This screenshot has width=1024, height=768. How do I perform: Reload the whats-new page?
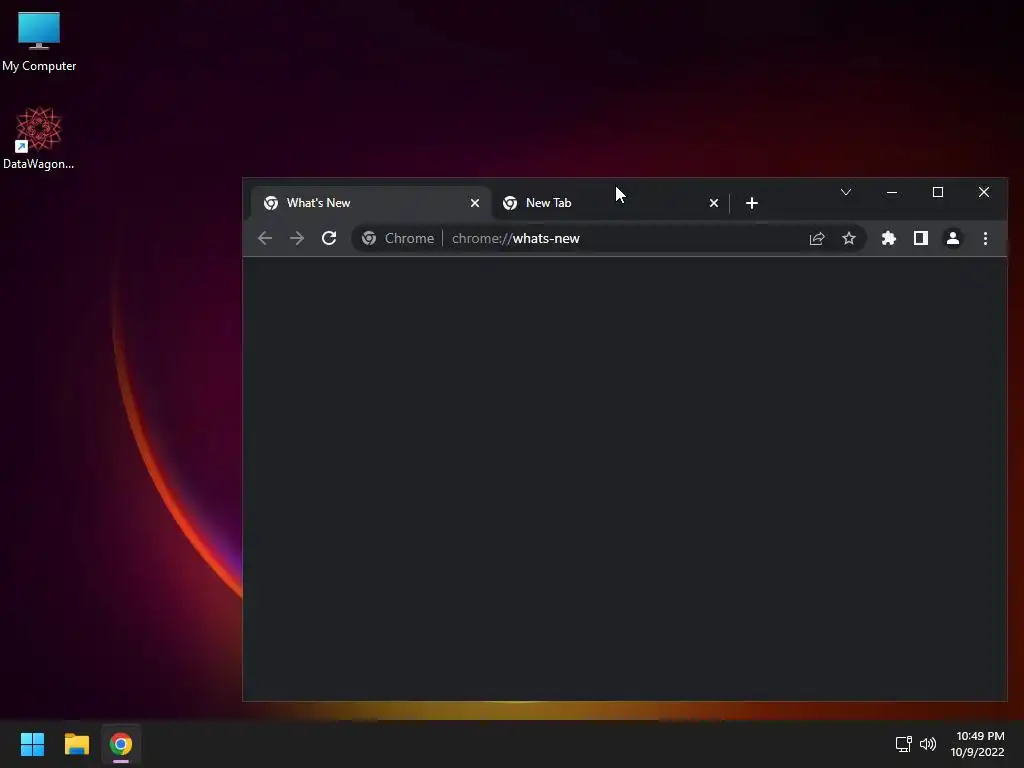pyautogui.click(x=328, y=238)
